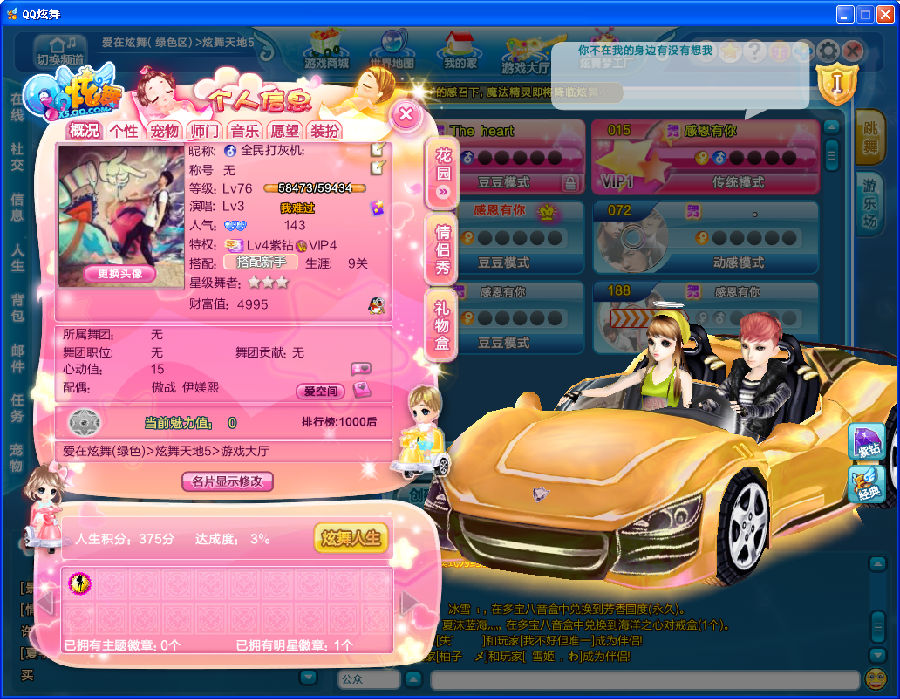The height and width of the screenshot is (699, 900).
Task: Select the 游乐场 playground tab on right edge
Action: (x=870, y=203)
